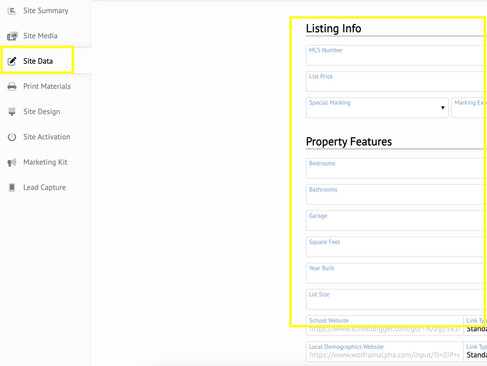This screenshot has height=366, width=487.
Task: Select the Site Data menu entry
Action: 46,61
